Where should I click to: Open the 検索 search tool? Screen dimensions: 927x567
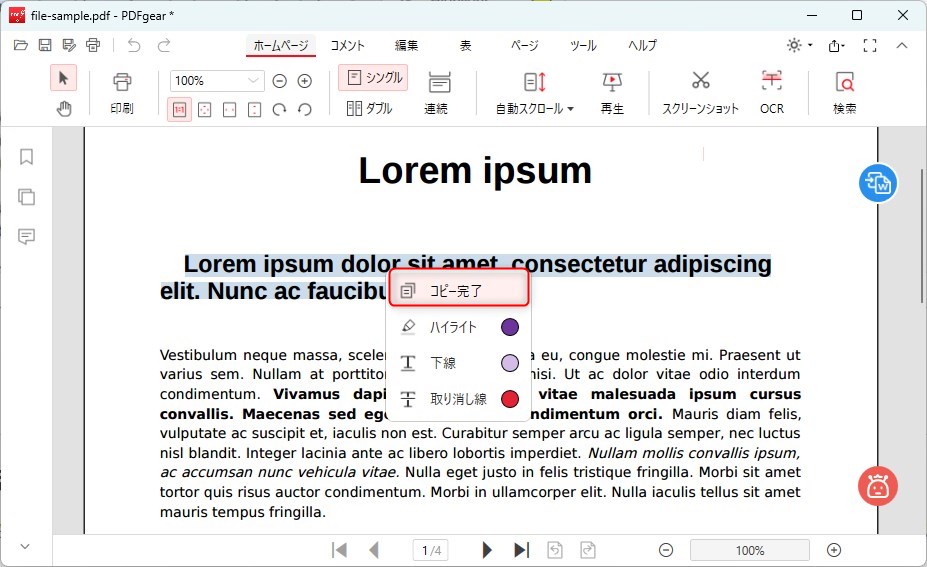pos(845,93)
